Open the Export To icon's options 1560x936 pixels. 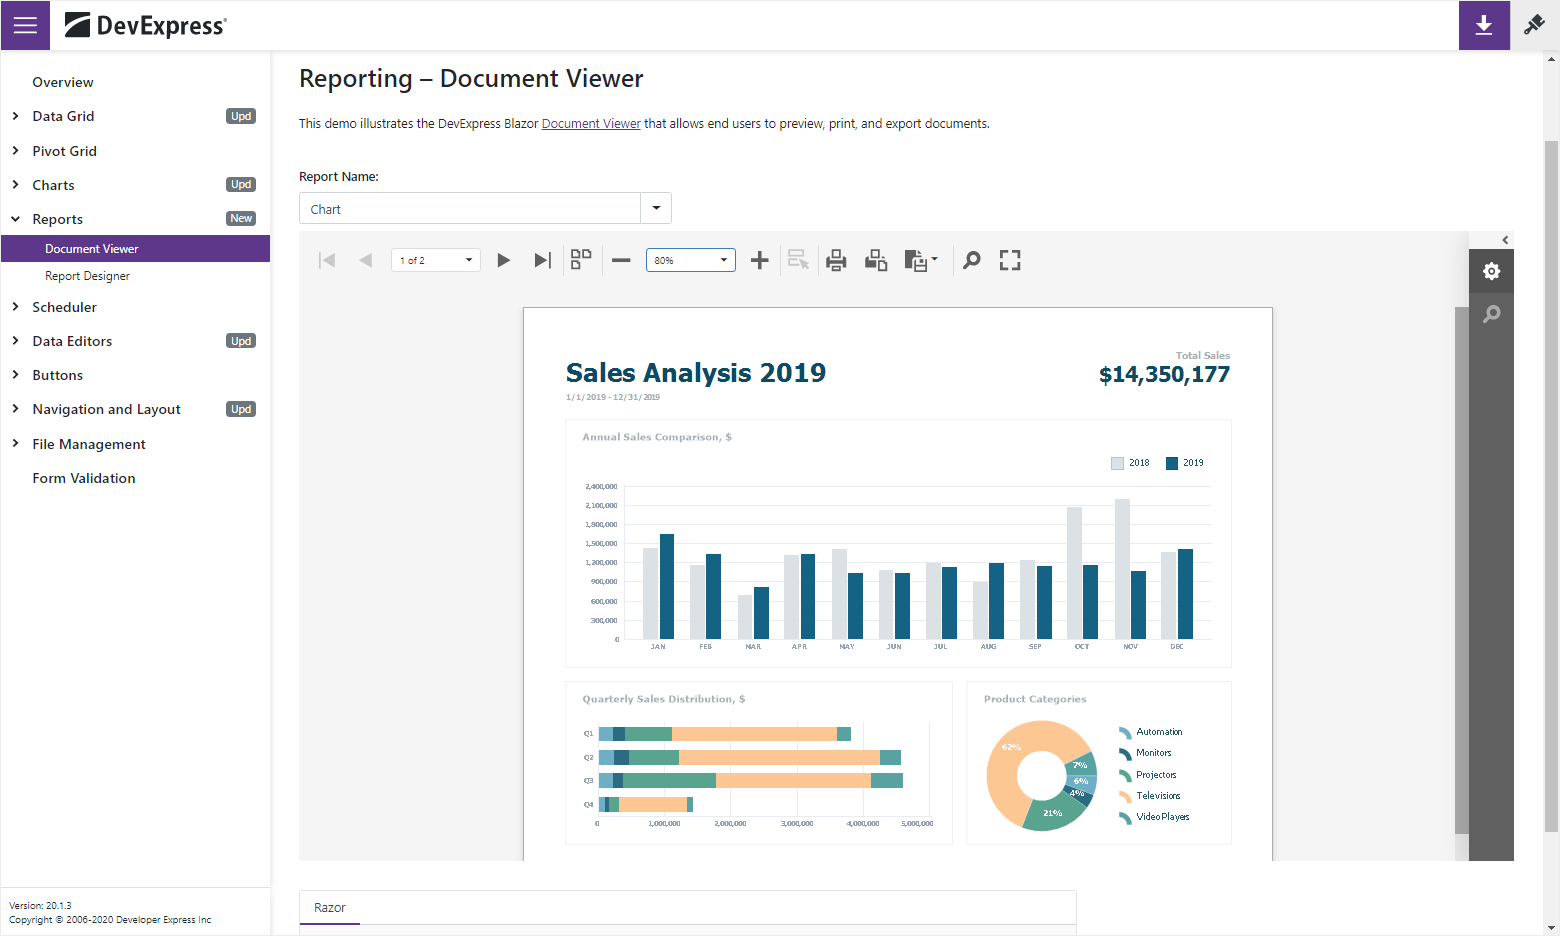click(920, 259)
